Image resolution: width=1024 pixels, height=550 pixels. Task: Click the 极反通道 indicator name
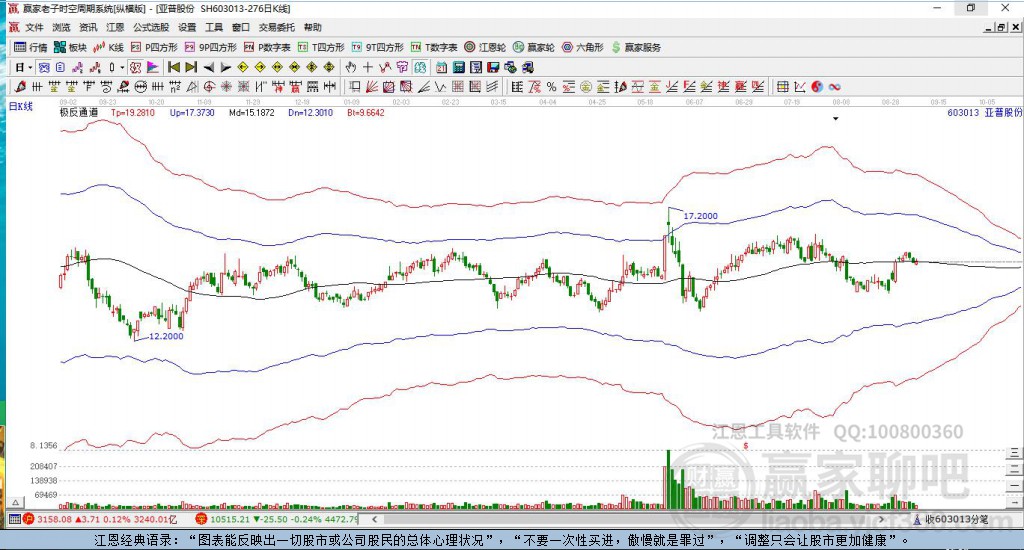pyautogui.click(x=78, y=112)
